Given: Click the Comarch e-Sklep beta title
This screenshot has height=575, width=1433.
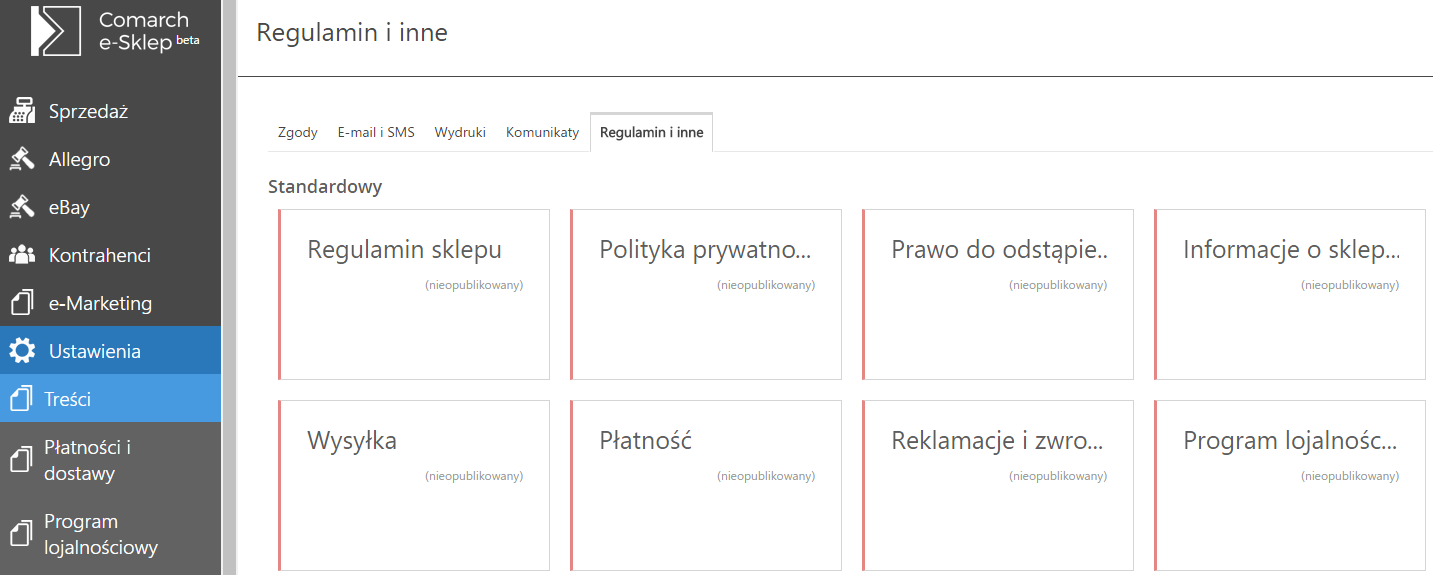Looking at the screenshot, I should [149, 31].
